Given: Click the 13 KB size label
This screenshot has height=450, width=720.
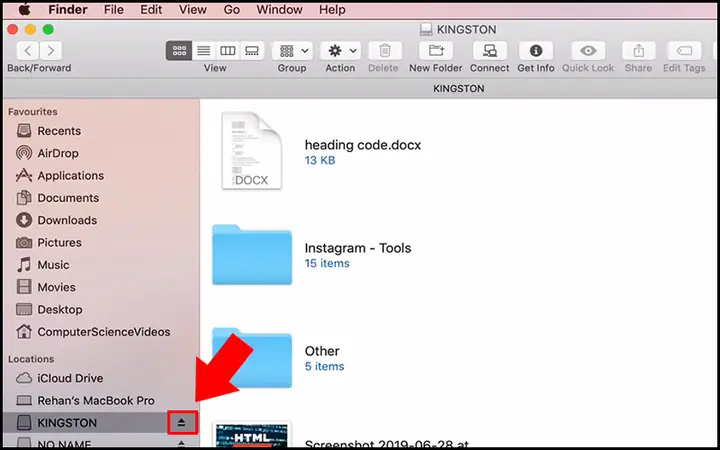Looking at the screenshot, I should [320, 160].
